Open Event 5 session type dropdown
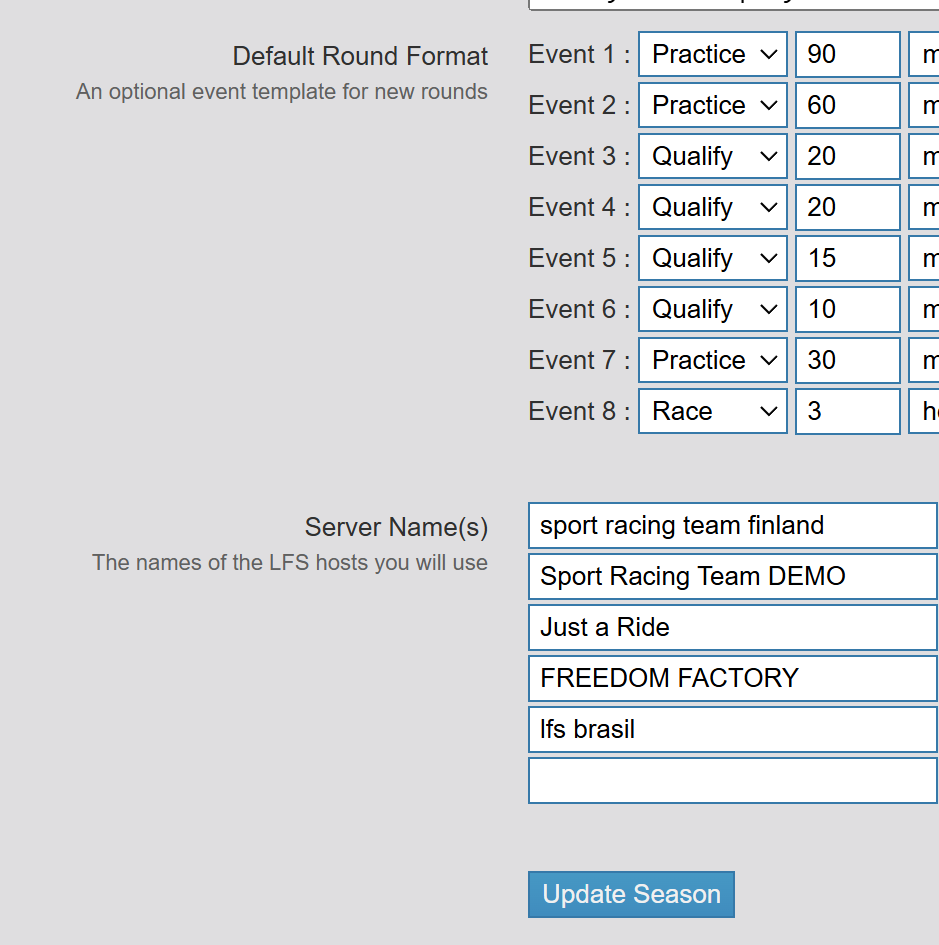 713,259
